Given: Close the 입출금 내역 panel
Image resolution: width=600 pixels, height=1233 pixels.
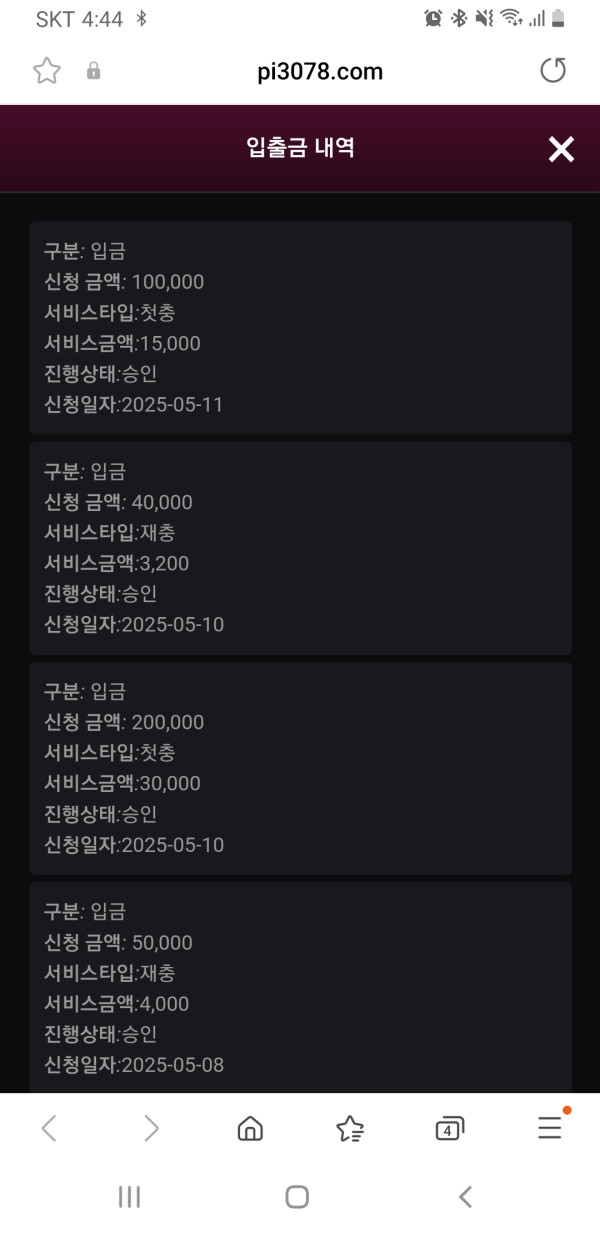Looking at the screenshot, I should click(x=561, y=149).
